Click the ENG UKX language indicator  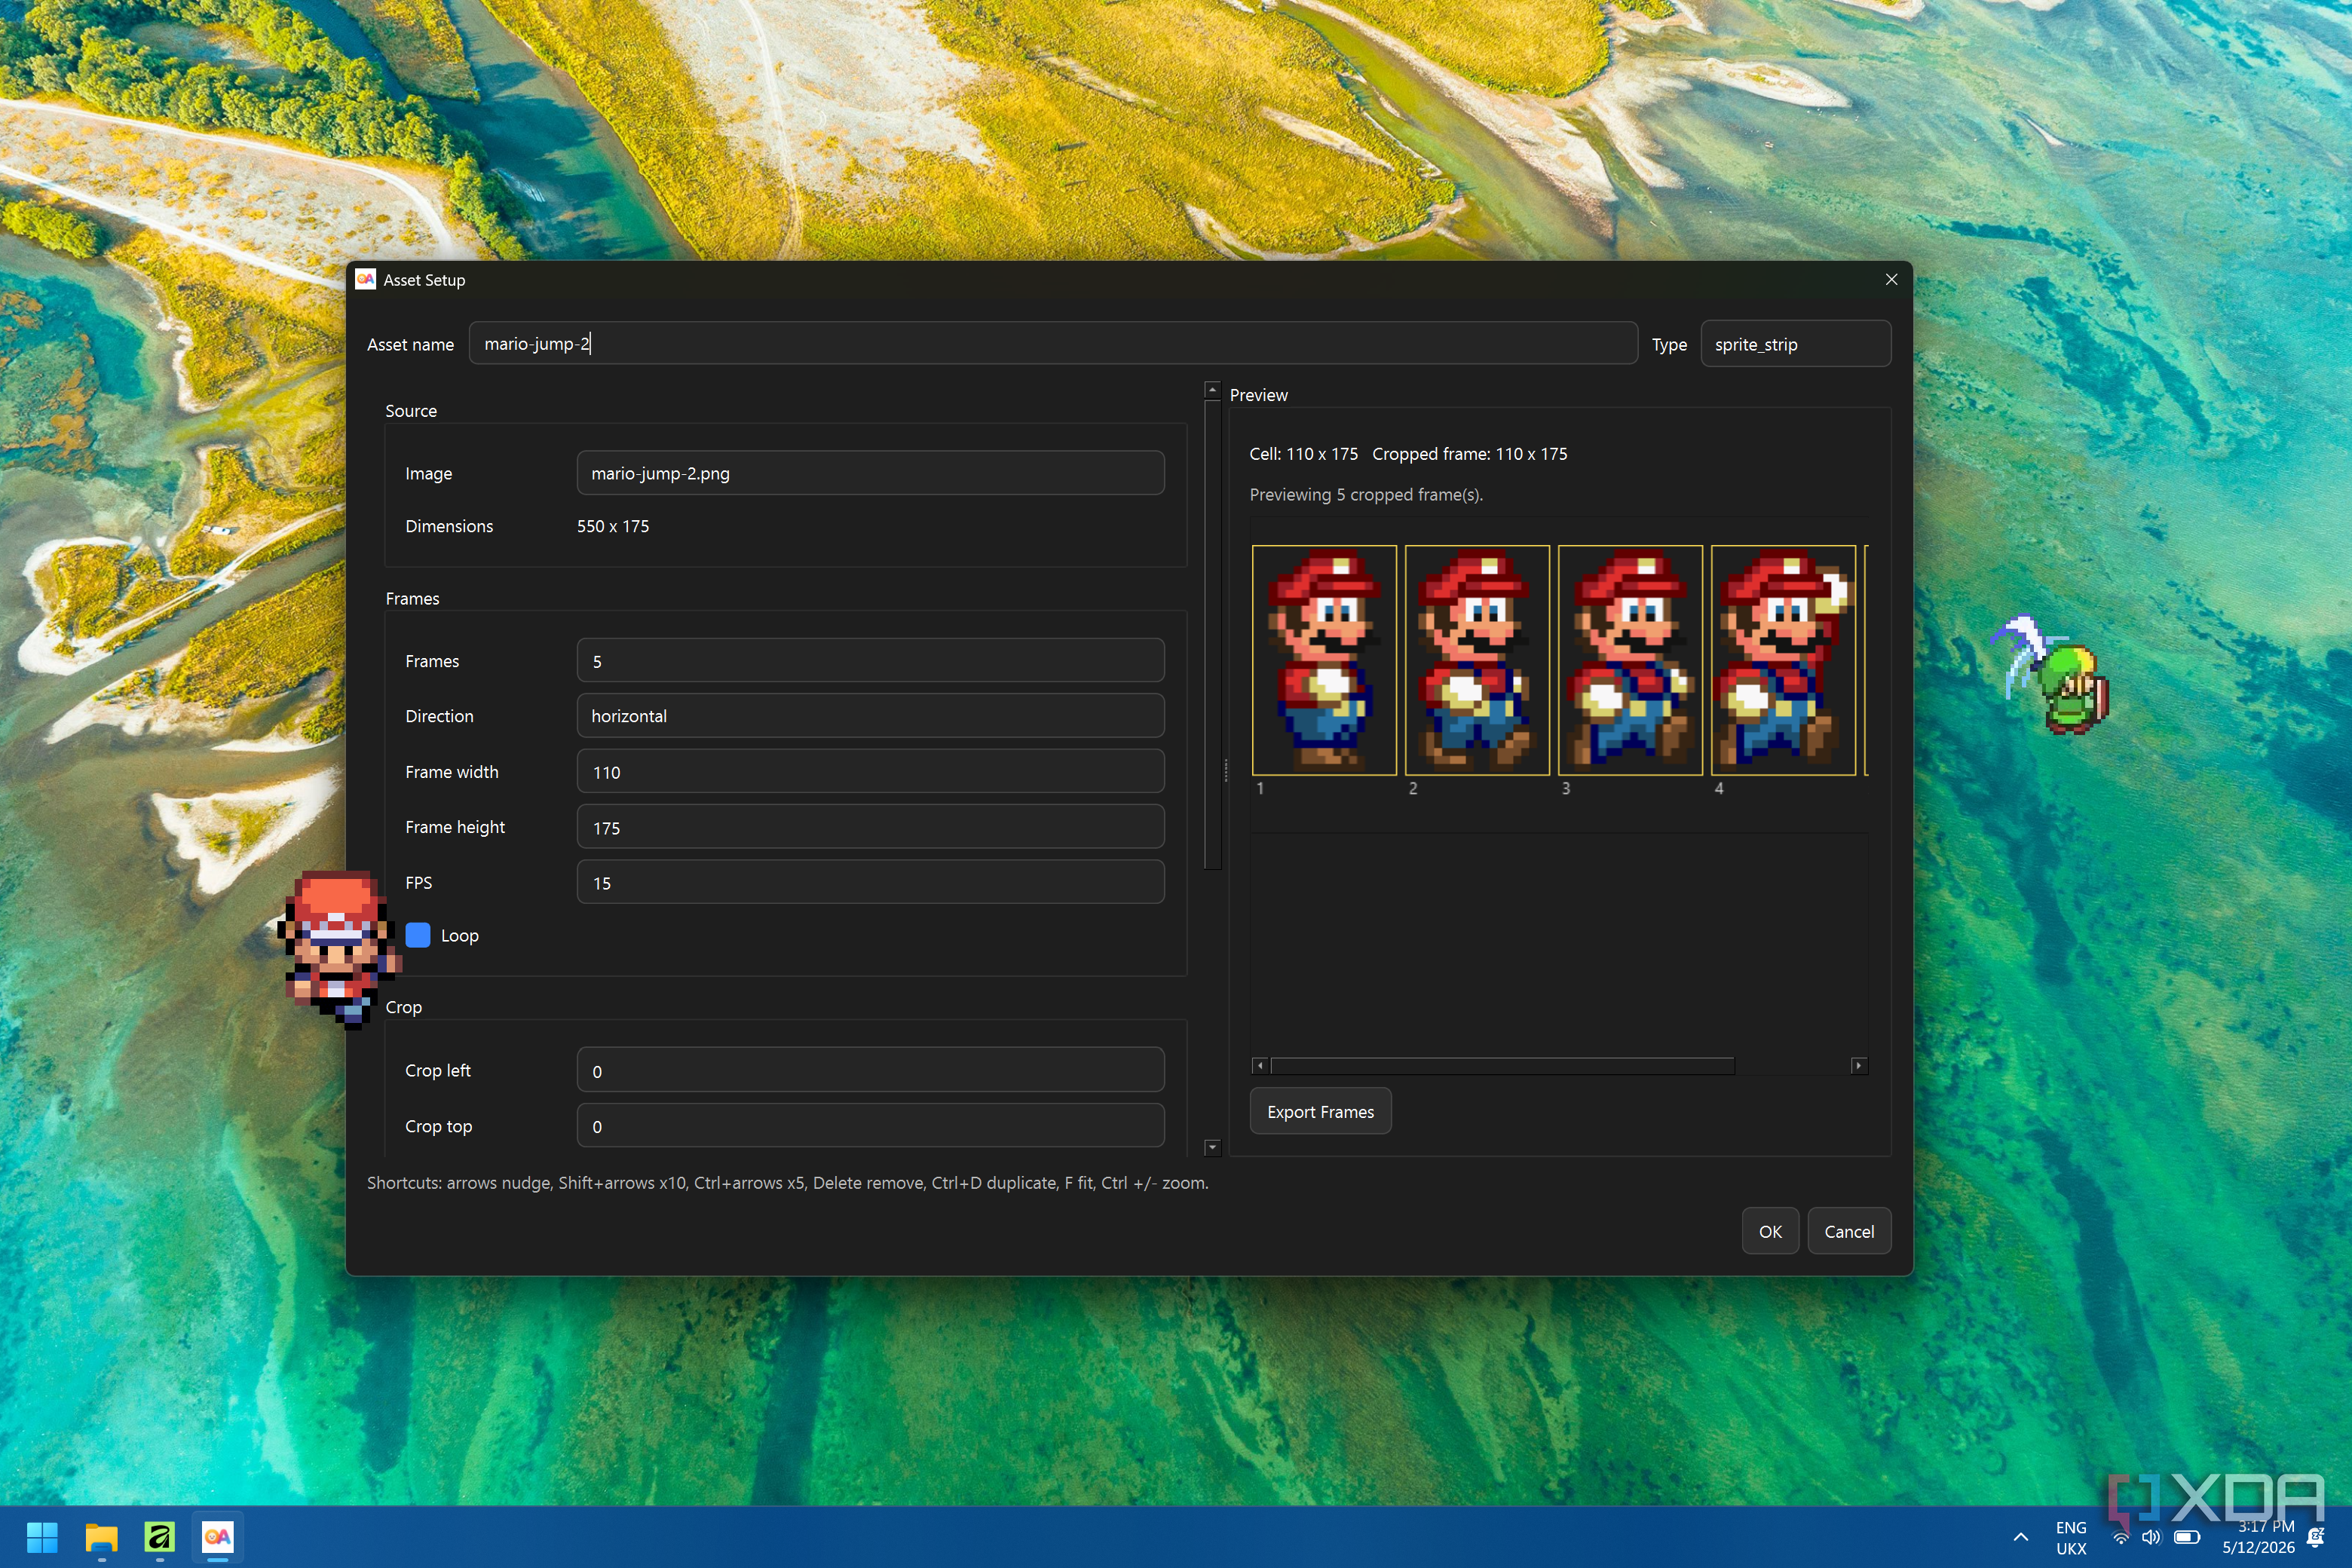(x=2071, y=1538)
